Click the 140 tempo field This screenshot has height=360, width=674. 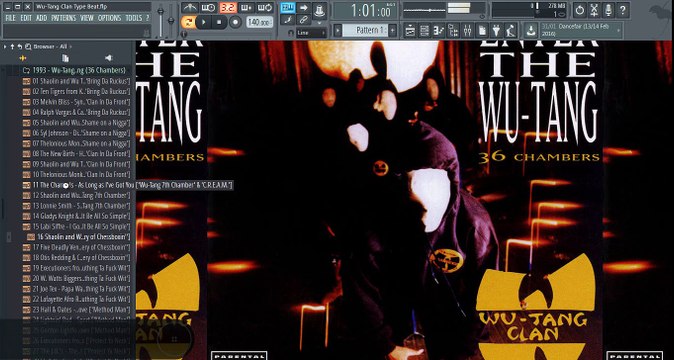(260, 22)
